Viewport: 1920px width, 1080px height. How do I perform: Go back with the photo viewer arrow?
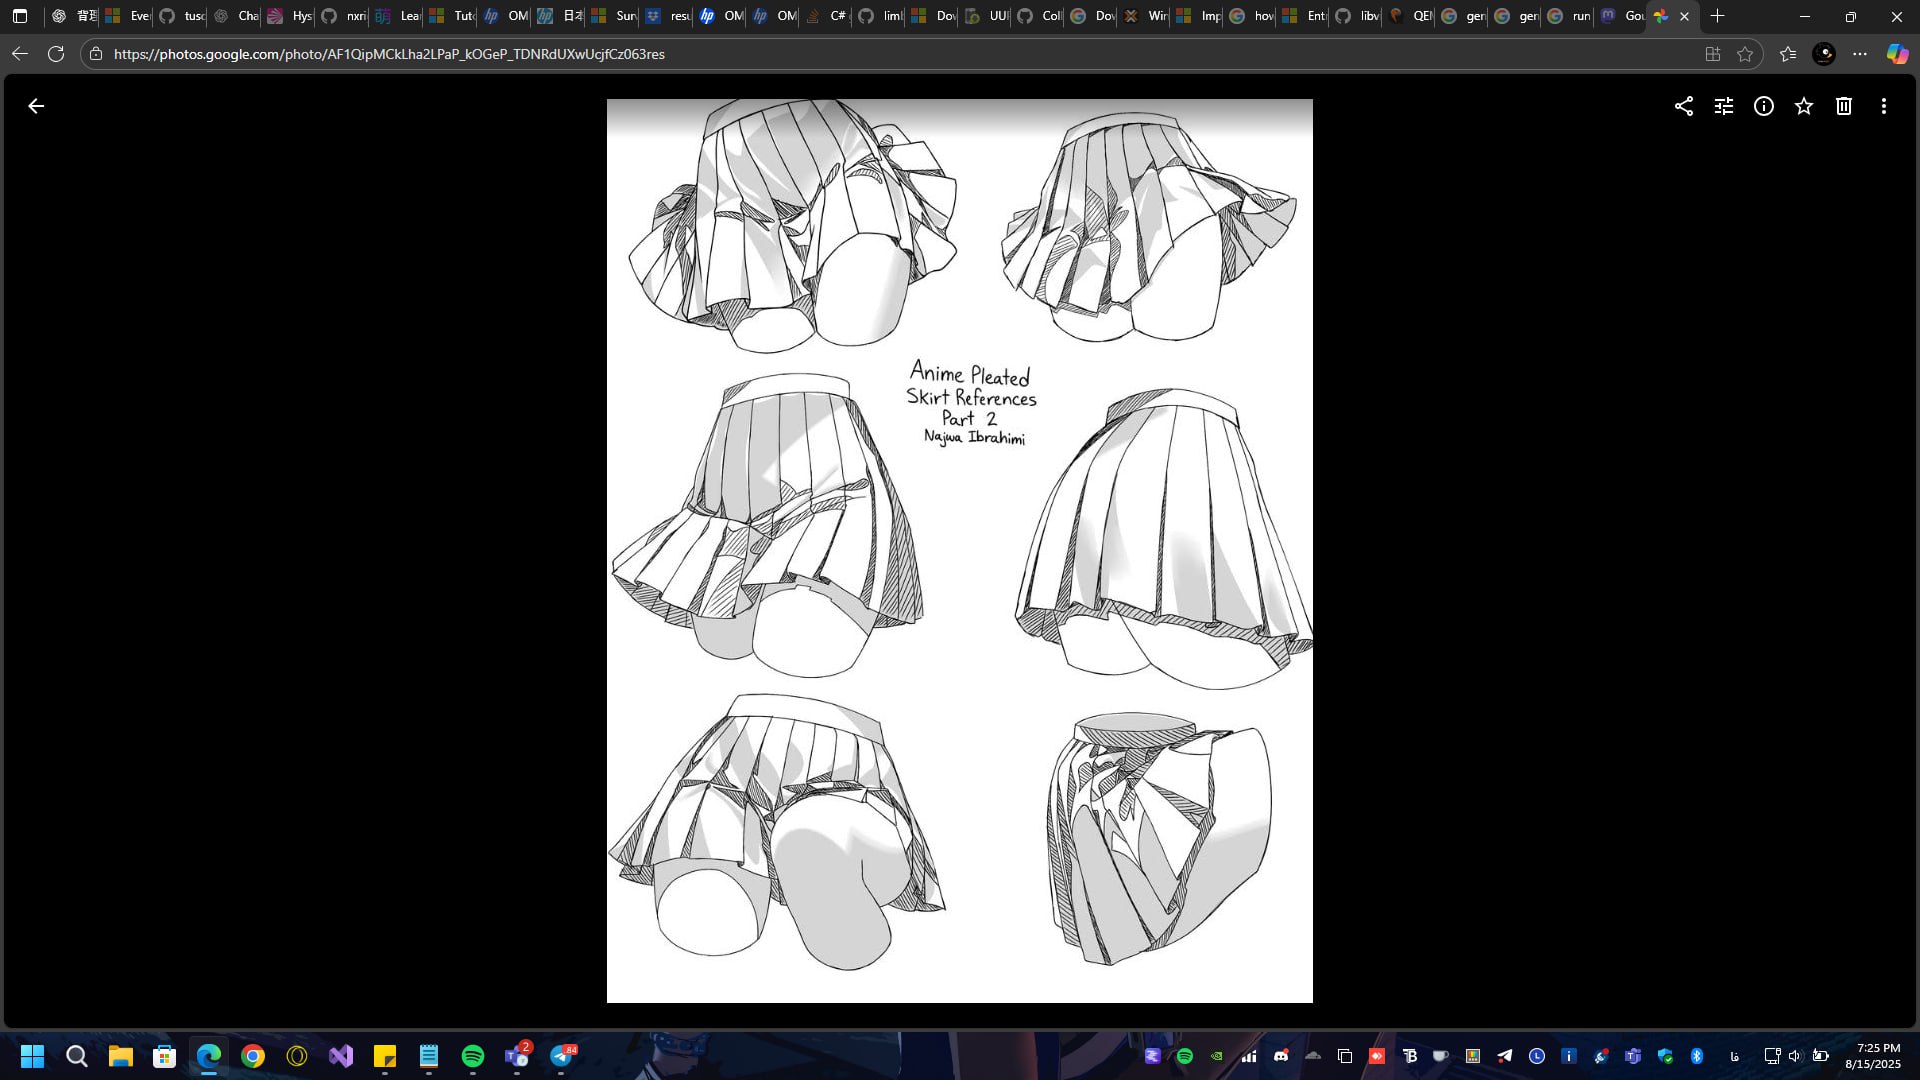tap(36, 106)
